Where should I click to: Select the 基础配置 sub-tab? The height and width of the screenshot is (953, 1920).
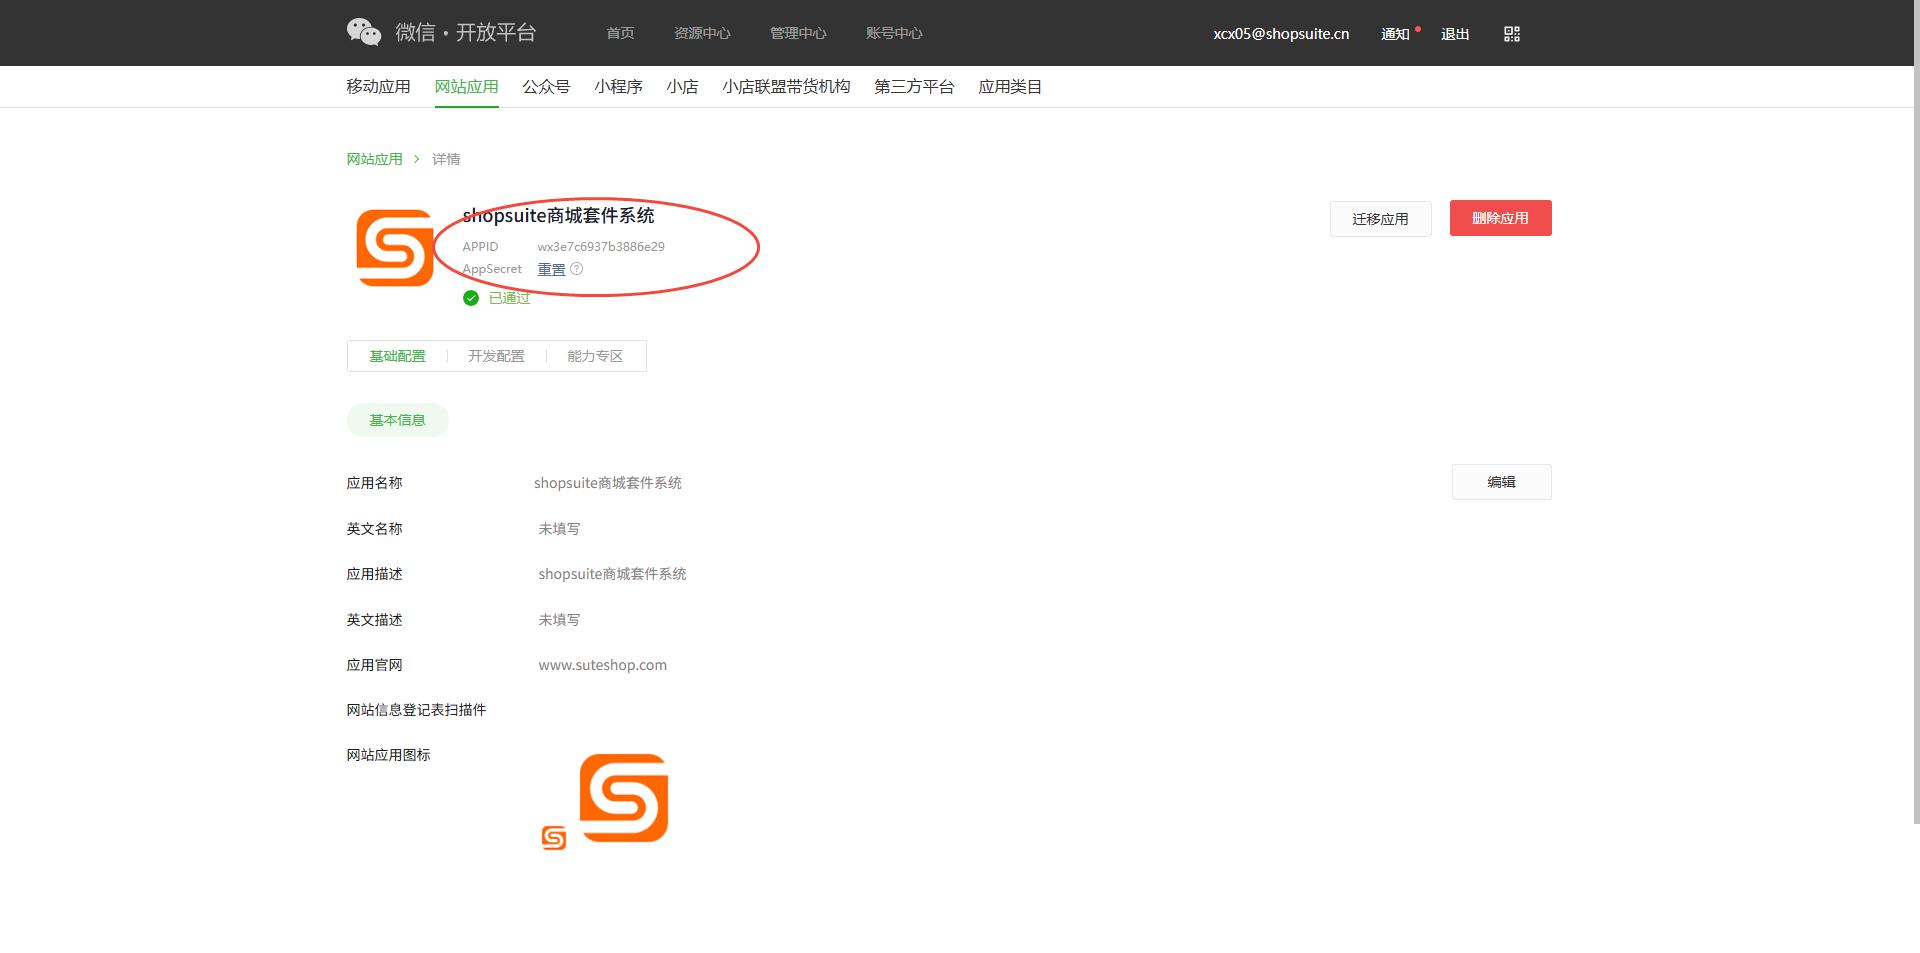[x=397, y=356]
